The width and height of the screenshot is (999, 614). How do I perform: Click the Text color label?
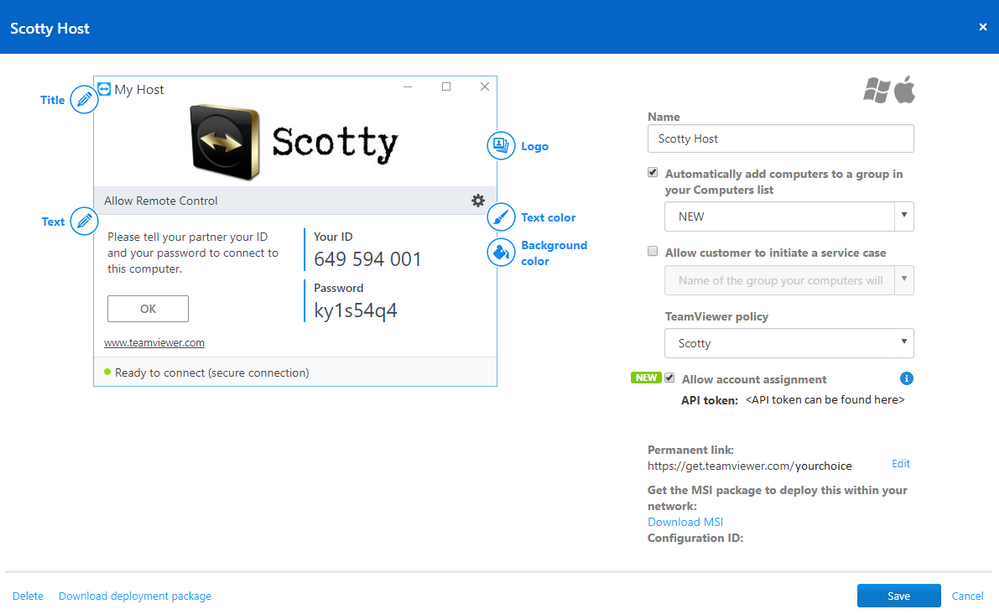click(x=548, y=217)
